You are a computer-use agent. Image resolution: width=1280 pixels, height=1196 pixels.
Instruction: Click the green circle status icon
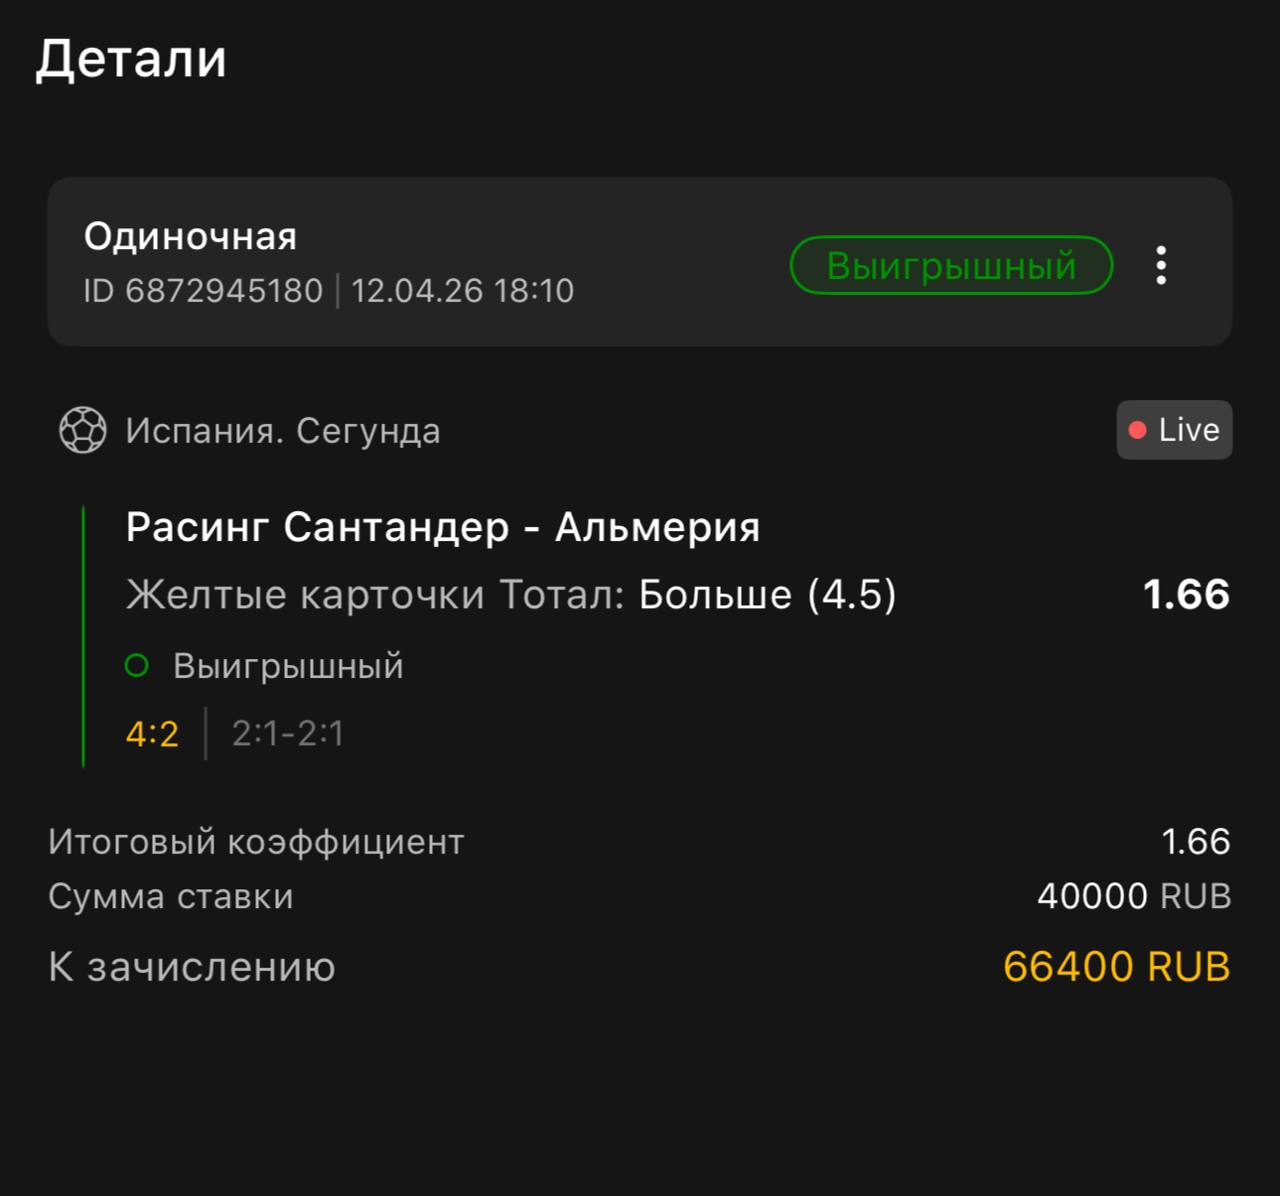pyautogui.click(x=137, y=665)
